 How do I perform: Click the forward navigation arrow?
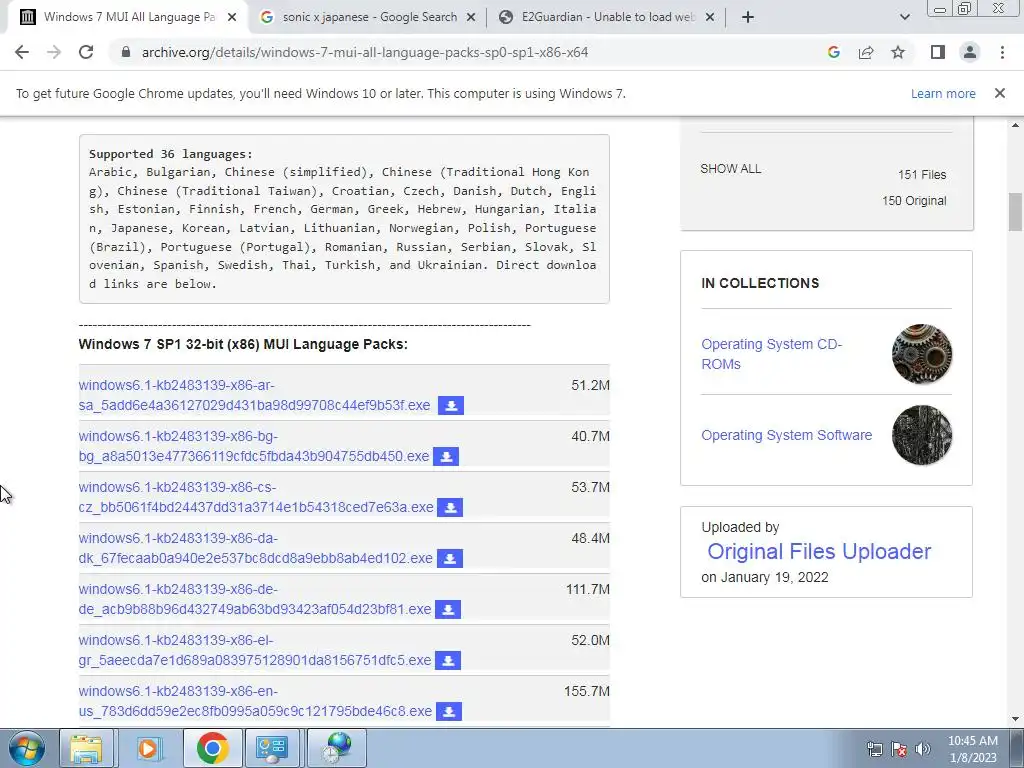pos(54,52)
